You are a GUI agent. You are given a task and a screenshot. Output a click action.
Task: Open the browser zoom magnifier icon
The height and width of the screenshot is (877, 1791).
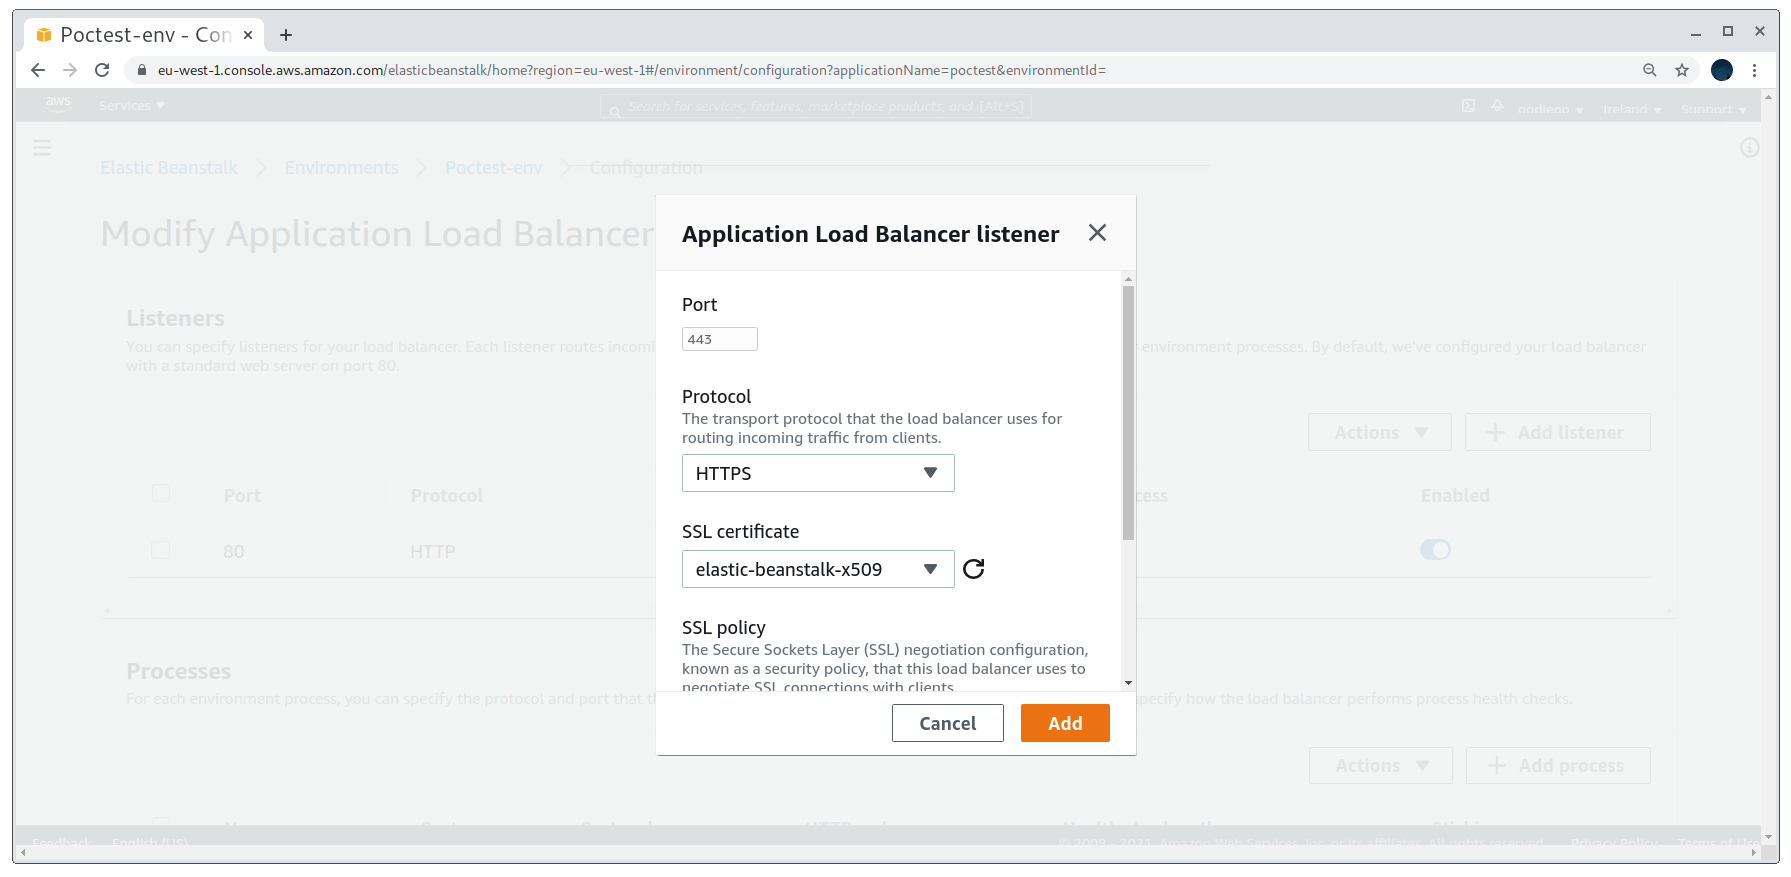coord(1650,70)
